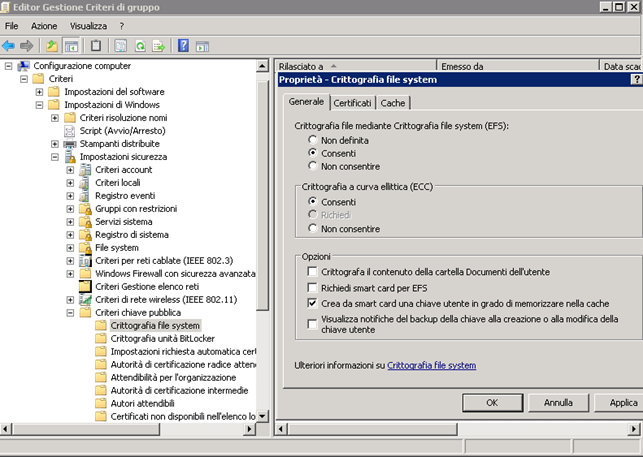The width and height of the screenshot is (643, 457).
Task: Click the Annulla button
Action: tap(558, 403)
